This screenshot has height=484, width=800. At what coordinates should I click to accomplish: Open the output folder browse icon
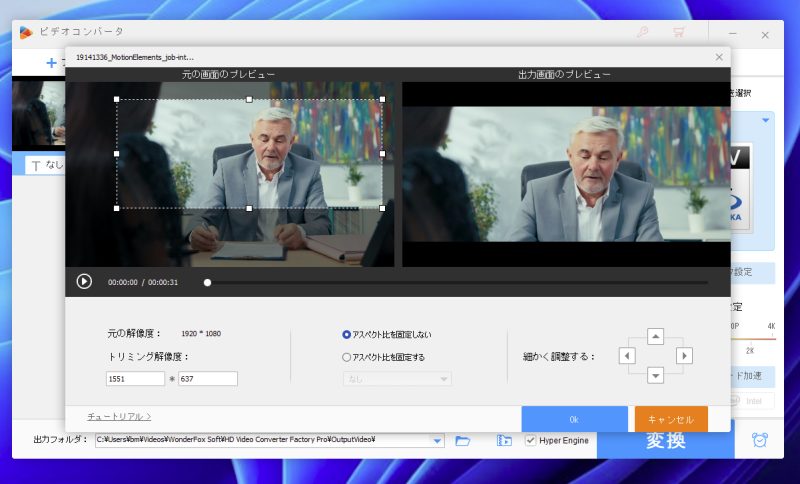[463, 440]
